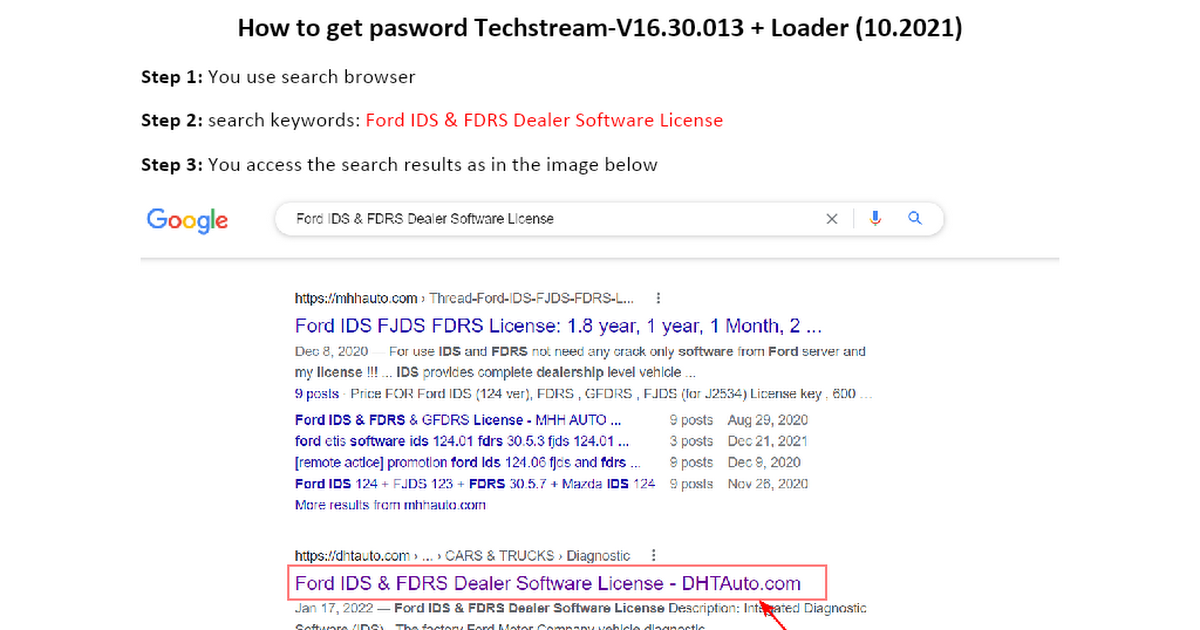Open three-dot menu beside mhhauto.com result

pos(657,298)
